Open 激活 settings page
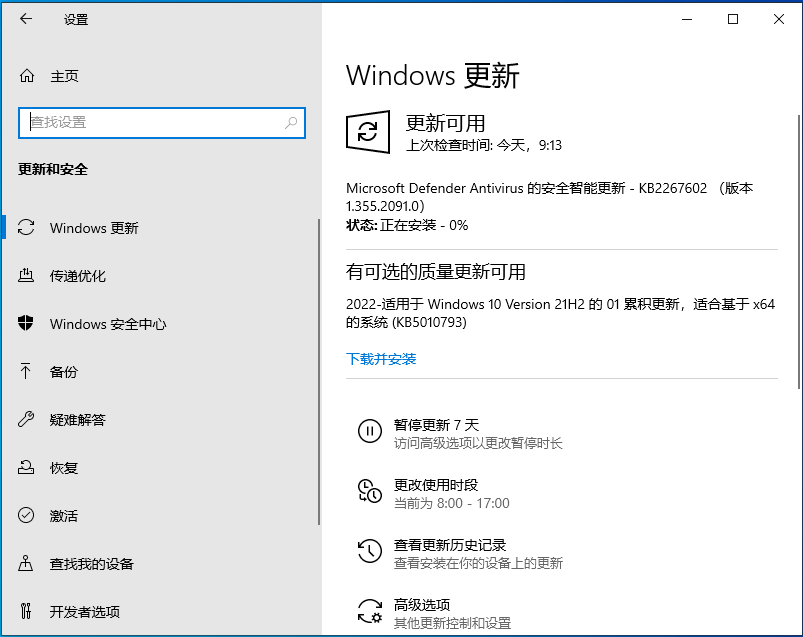 coord(64,516)
